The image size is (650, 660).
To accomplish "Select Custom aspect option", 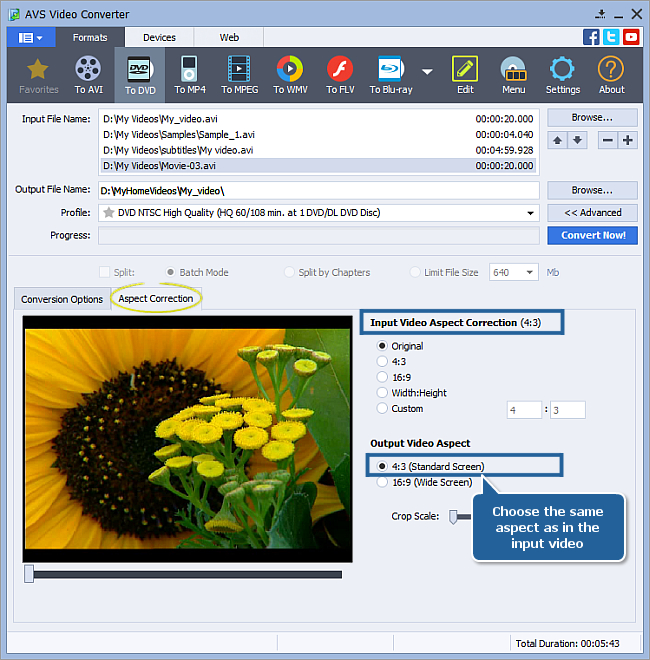I will tap(382, 408).
